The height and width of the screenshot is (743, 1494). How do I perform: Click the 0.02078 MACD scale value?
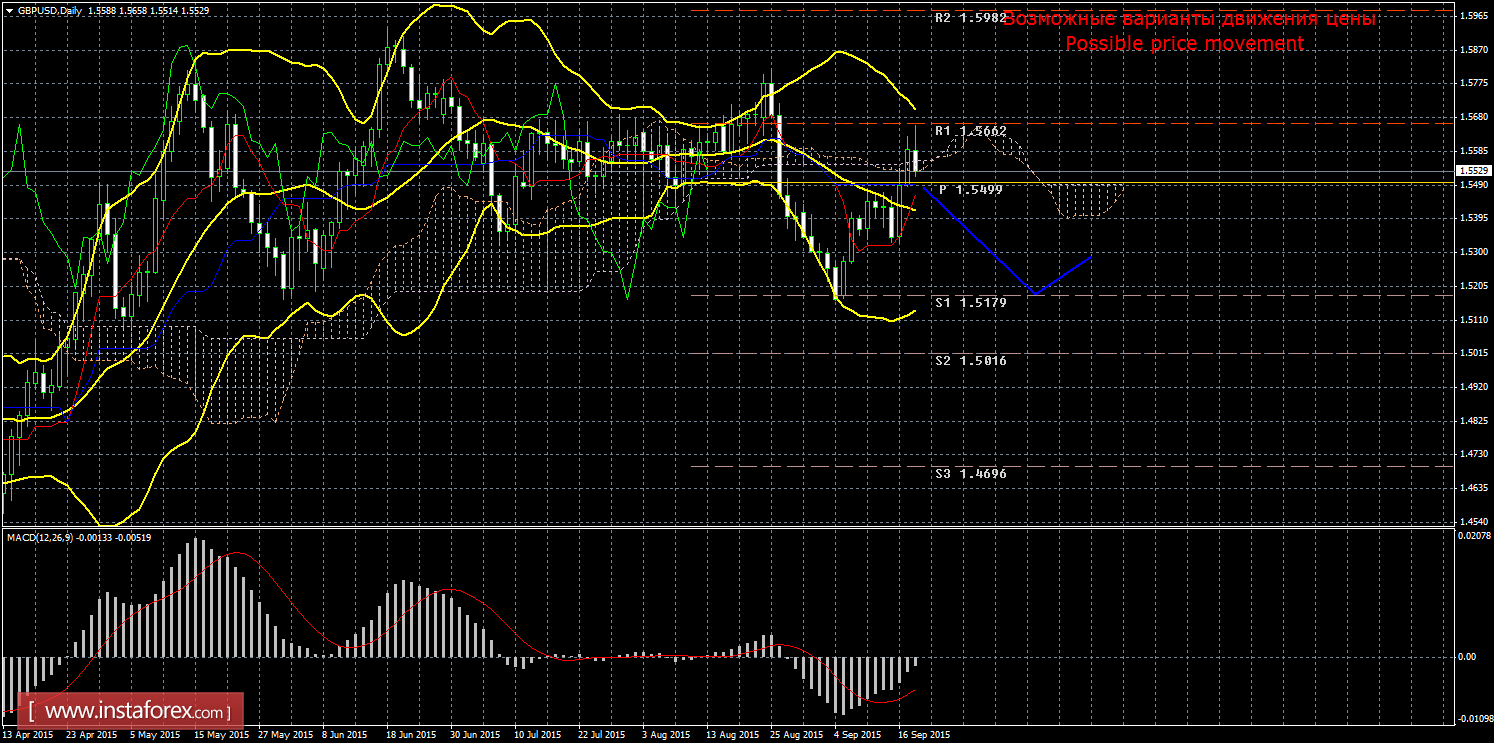(1472, 537)
